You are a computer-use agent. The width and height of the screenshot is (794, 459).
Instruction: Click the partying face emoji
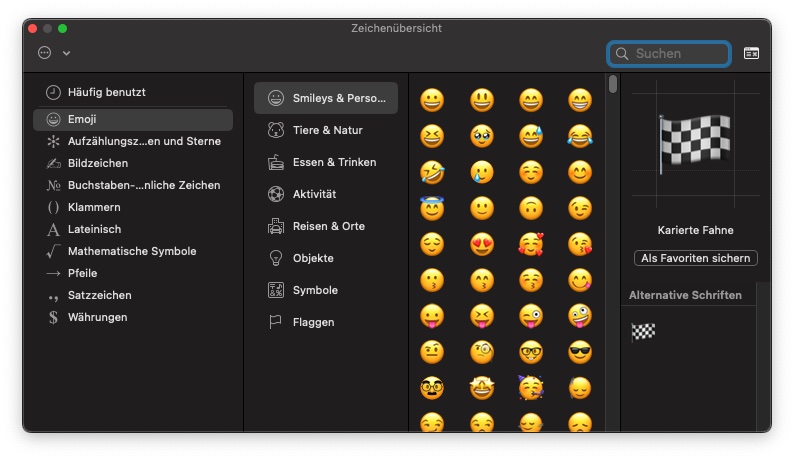pos(531,386)
